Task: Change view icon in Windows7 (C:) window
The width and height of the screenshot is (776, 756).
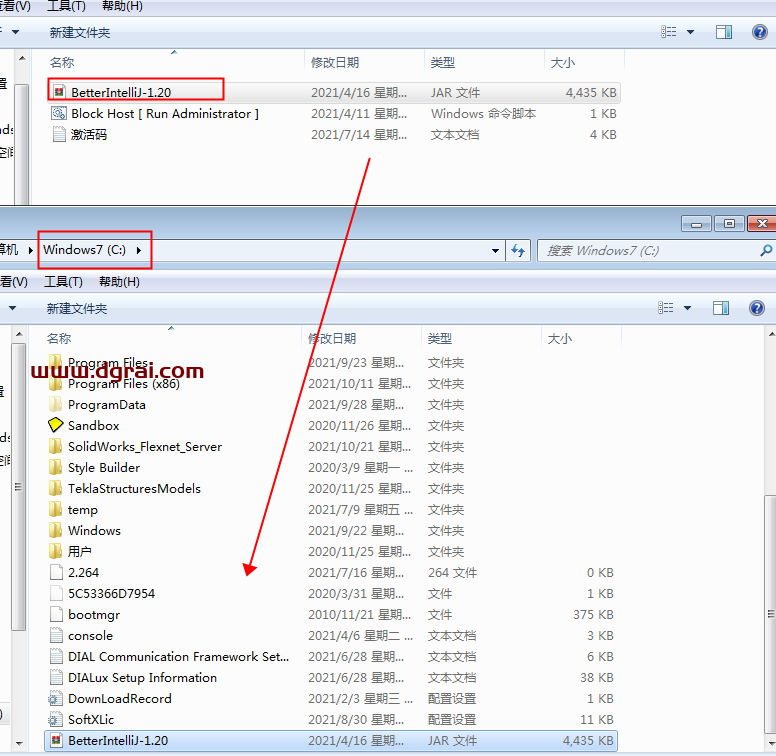Action: pos(666,308)
